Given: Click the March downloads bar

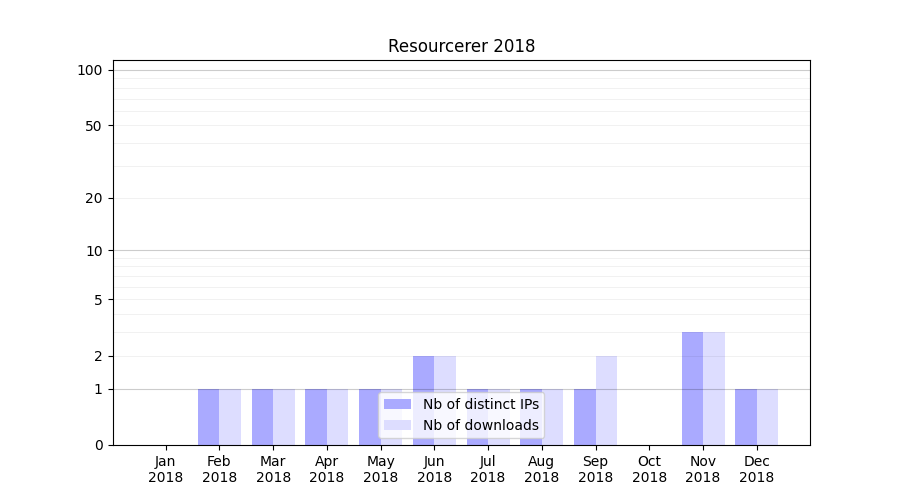Looking at the screenshot, I should [x=284, y=417].
